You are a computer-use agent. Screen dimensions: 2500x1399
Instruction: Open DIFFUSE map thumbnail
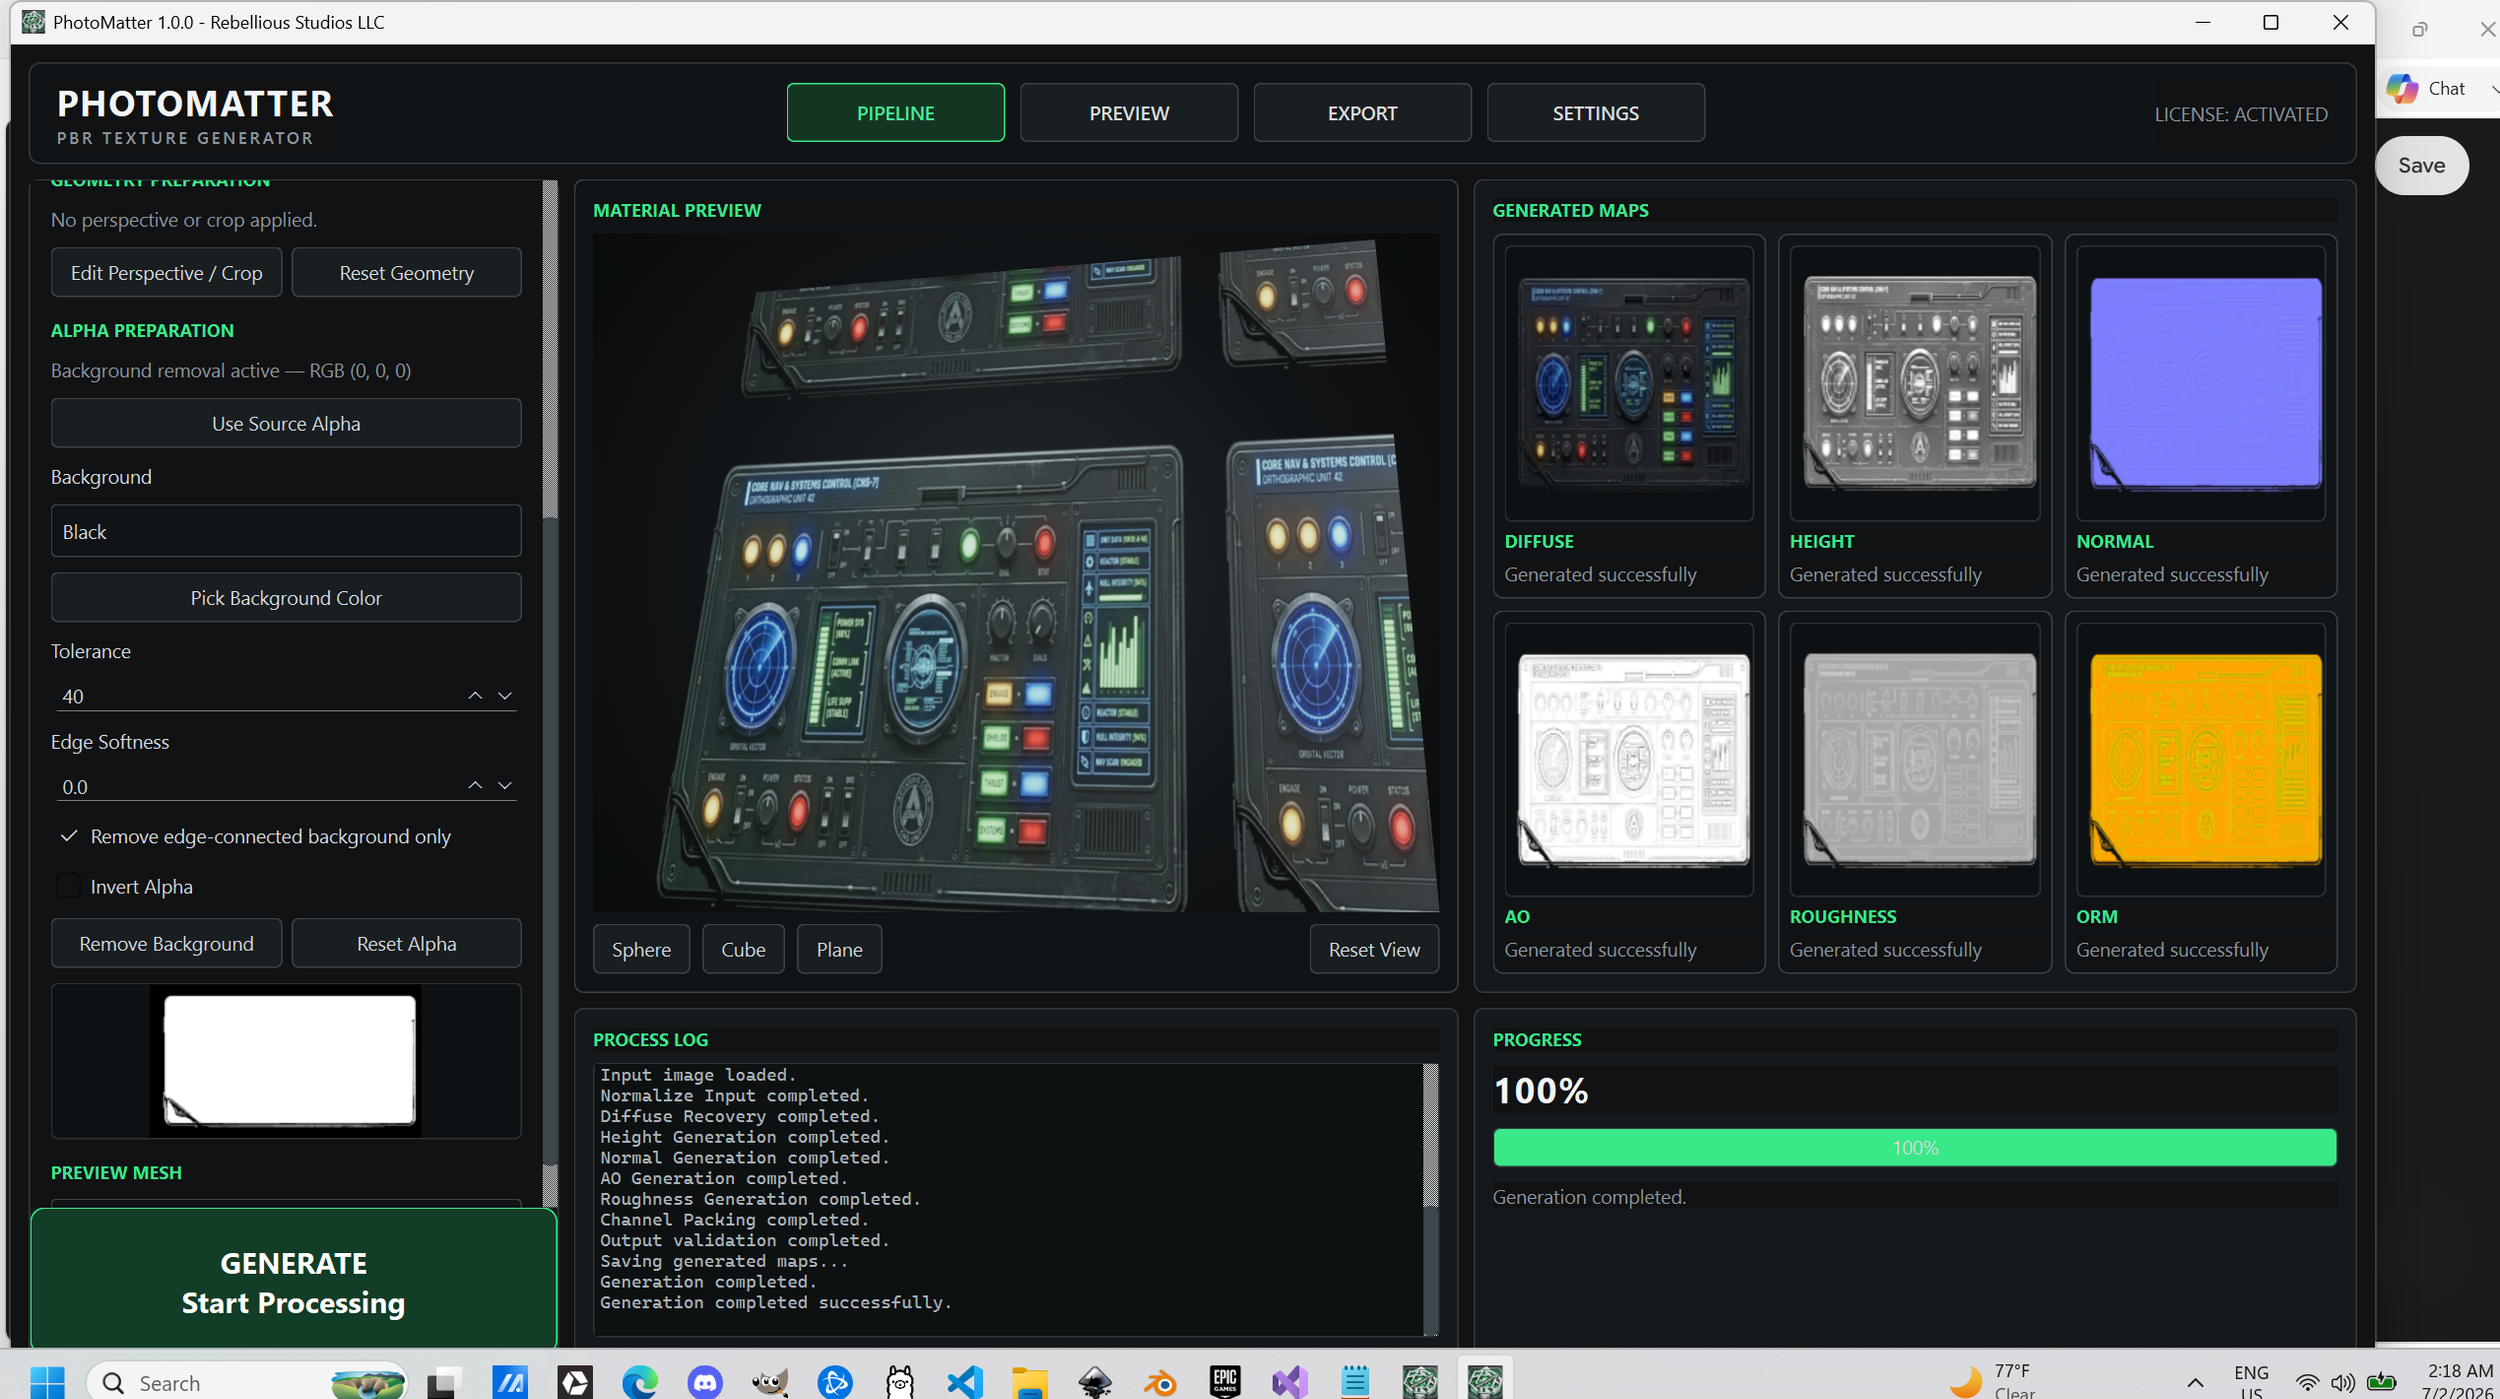click(1629, 383)
